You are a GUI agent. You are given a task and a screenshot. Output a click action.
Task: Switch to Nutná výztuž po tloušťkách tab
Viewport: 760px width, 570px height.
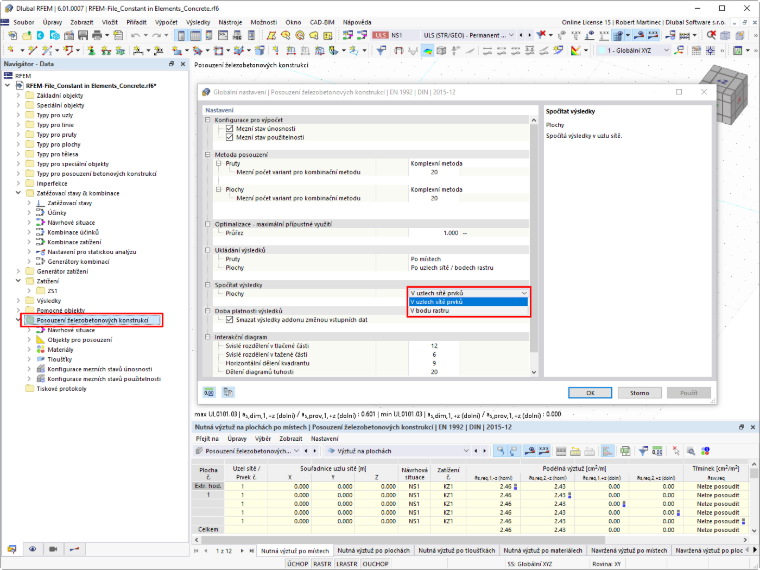click(457, 551)
